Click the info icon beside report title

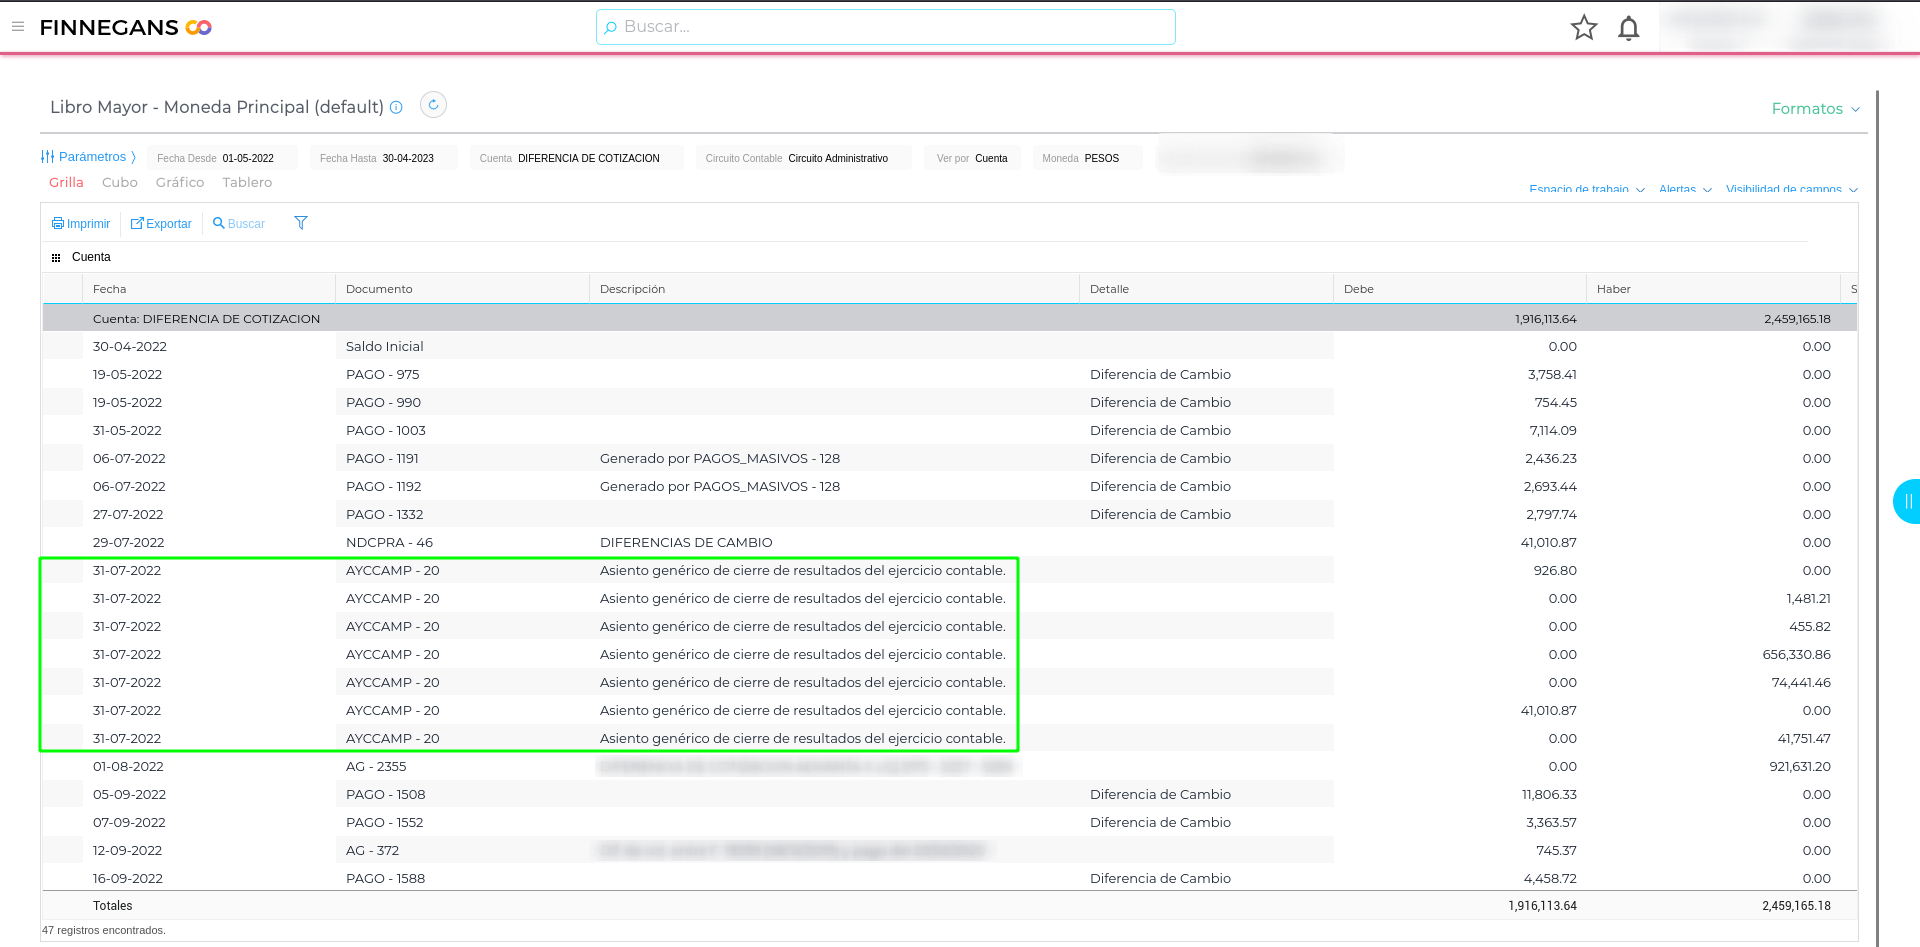tap(397, 107)
